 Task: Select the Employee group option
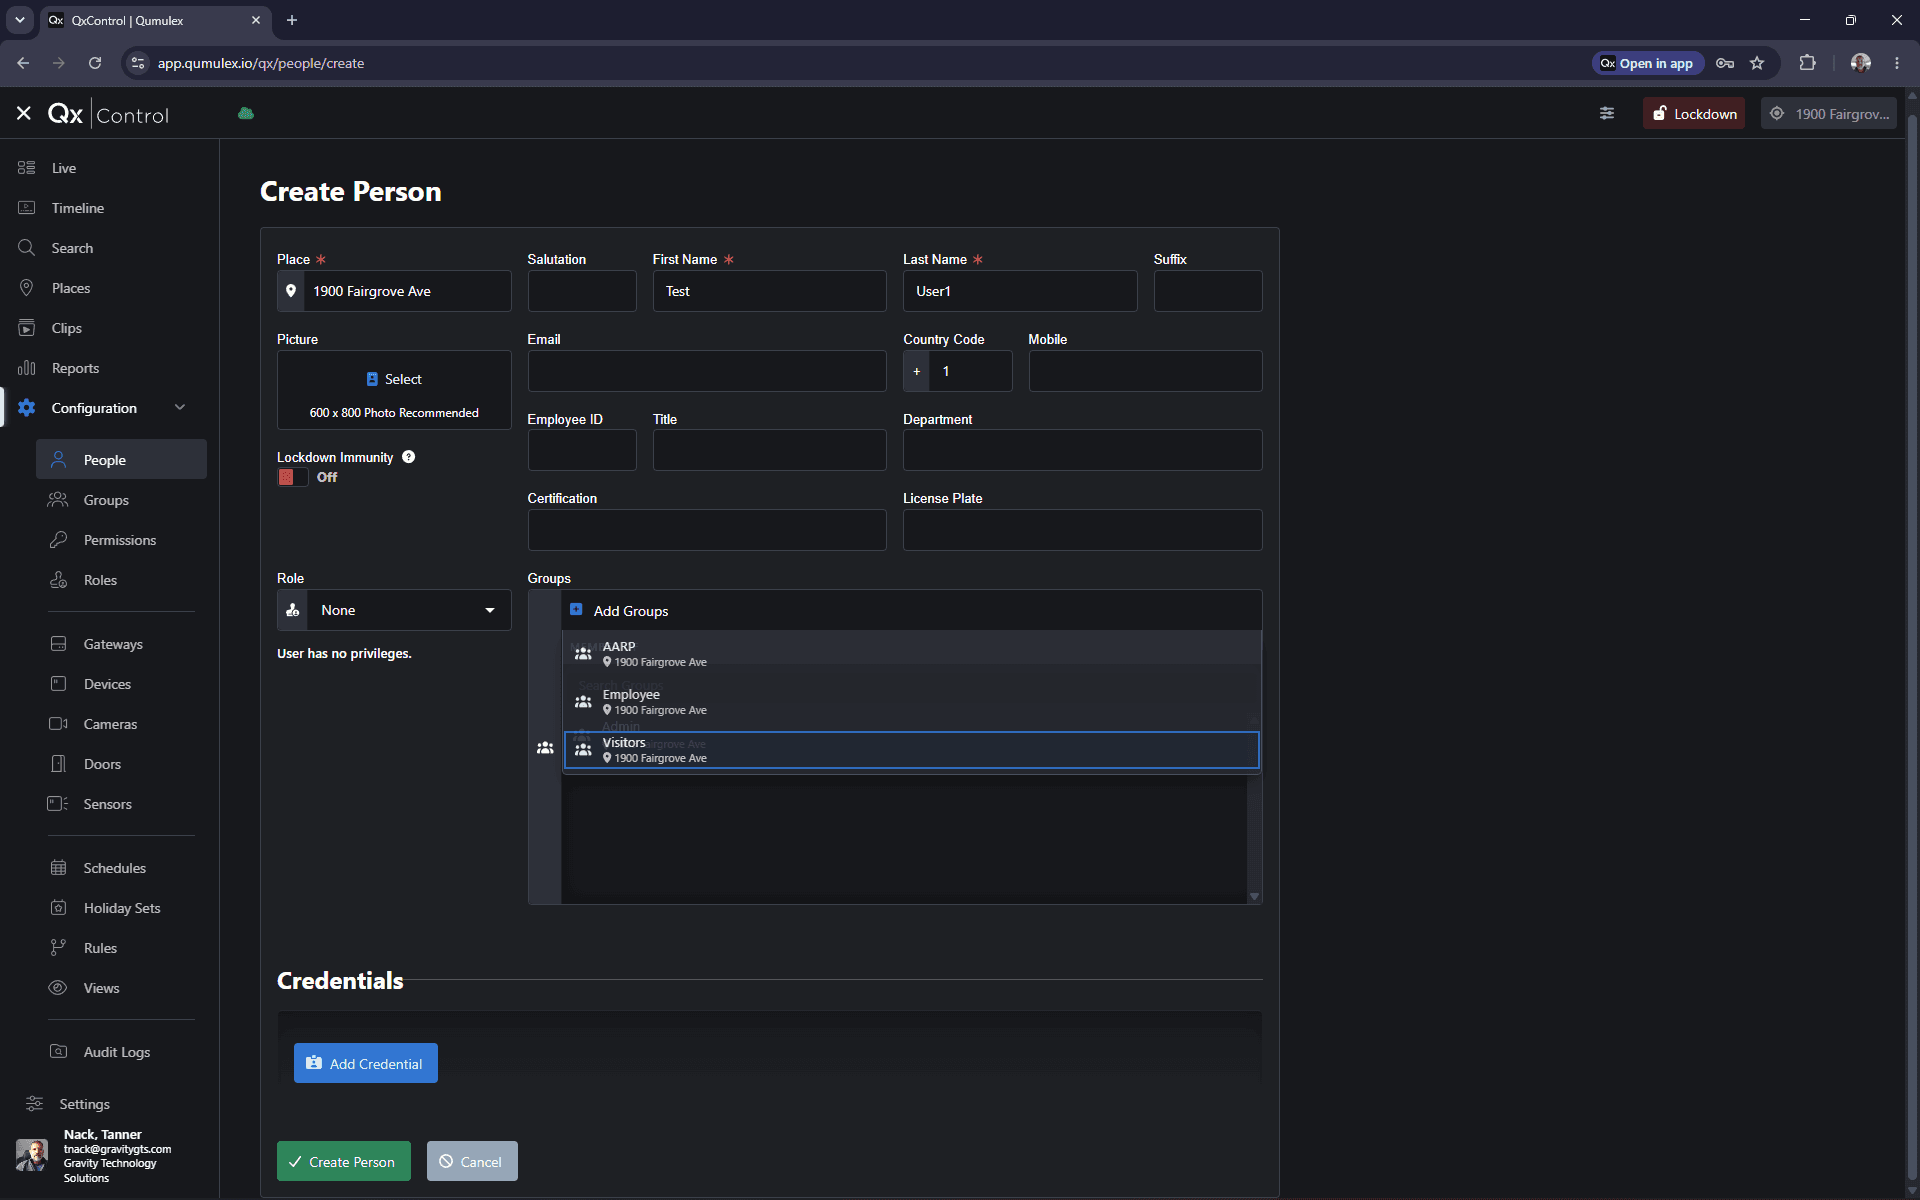point(911,702)
